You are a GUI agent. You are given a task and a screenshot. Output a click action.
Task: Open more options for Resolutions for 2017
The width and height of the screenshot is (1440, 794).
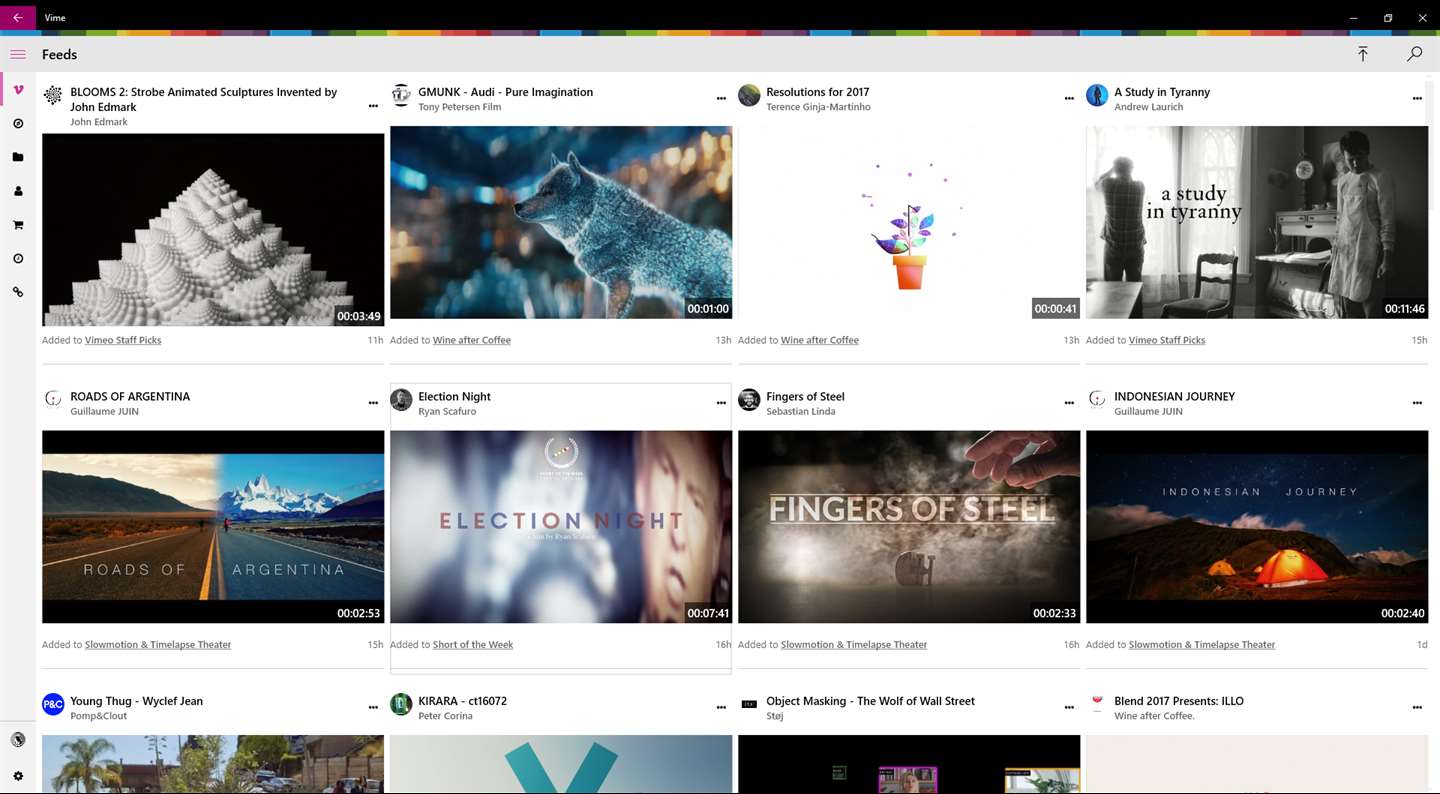point(1069,98)
